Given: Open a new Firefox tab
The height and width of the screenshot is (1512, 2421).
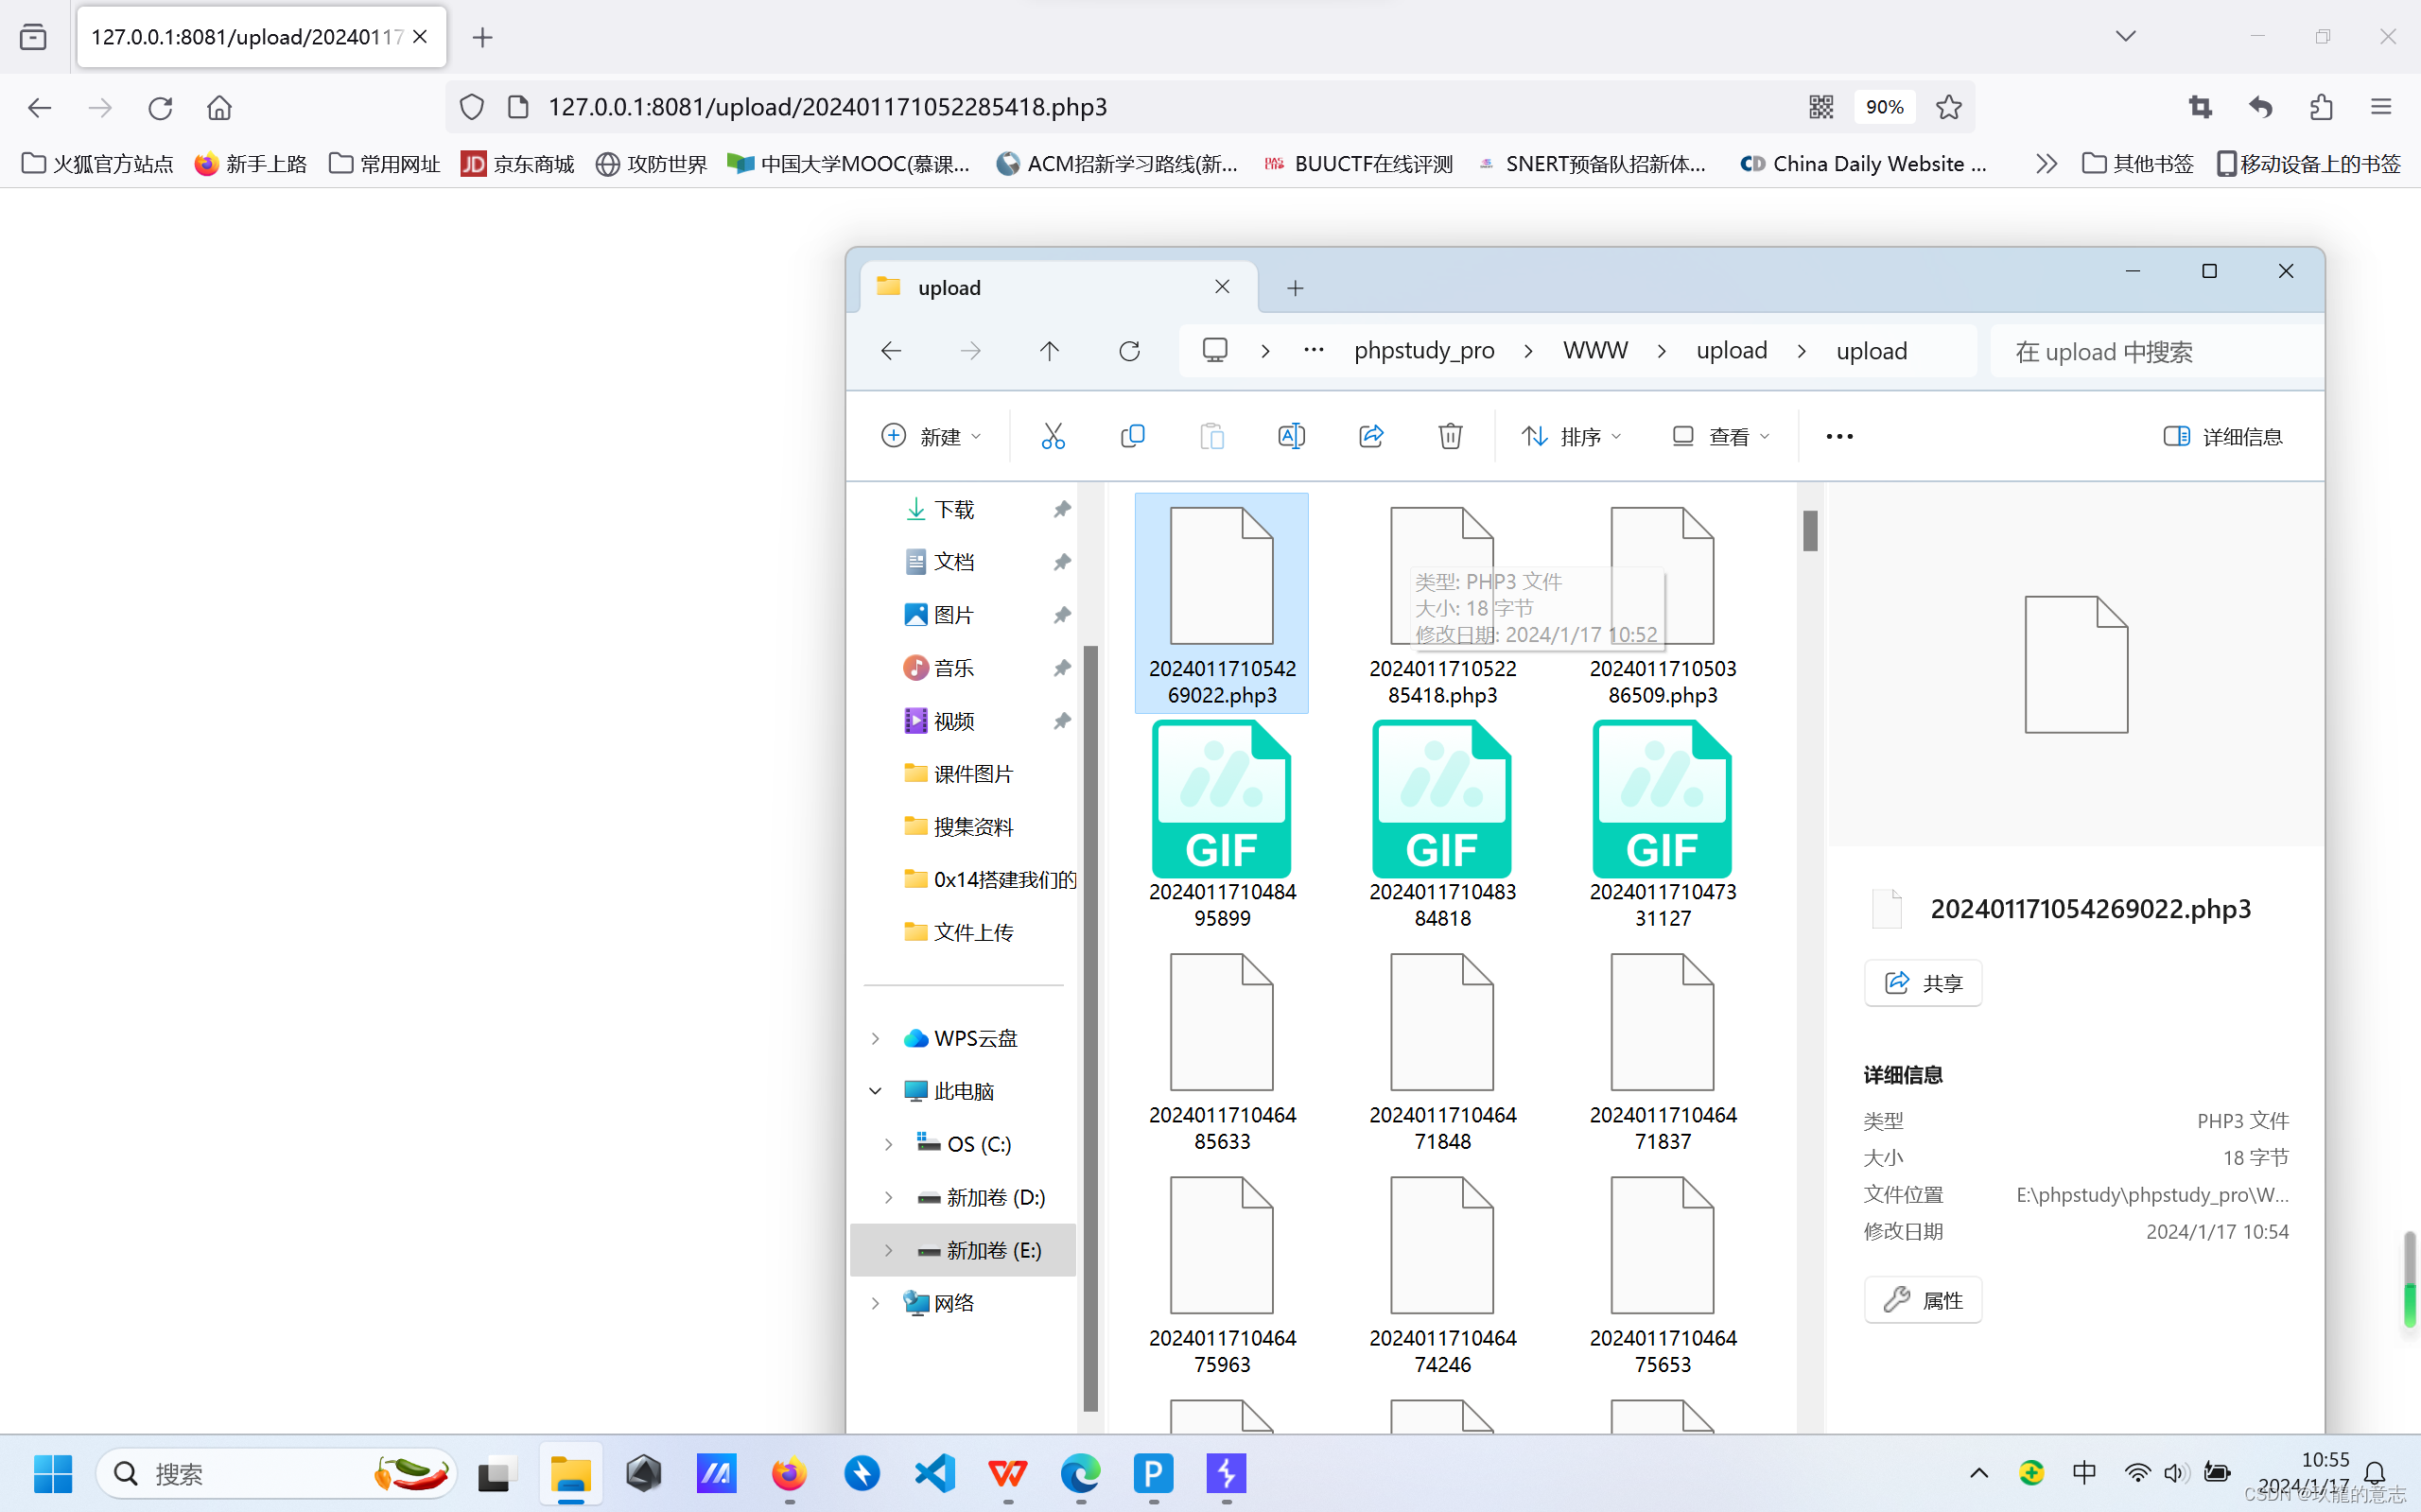Looking at the screenshot, I should pyautogui.click(x=482, y=37).
